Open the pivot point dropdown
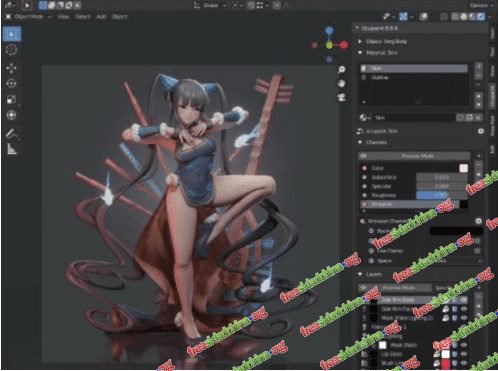The height and width of the screenshot is (371, 498). [x=236, y=5]
